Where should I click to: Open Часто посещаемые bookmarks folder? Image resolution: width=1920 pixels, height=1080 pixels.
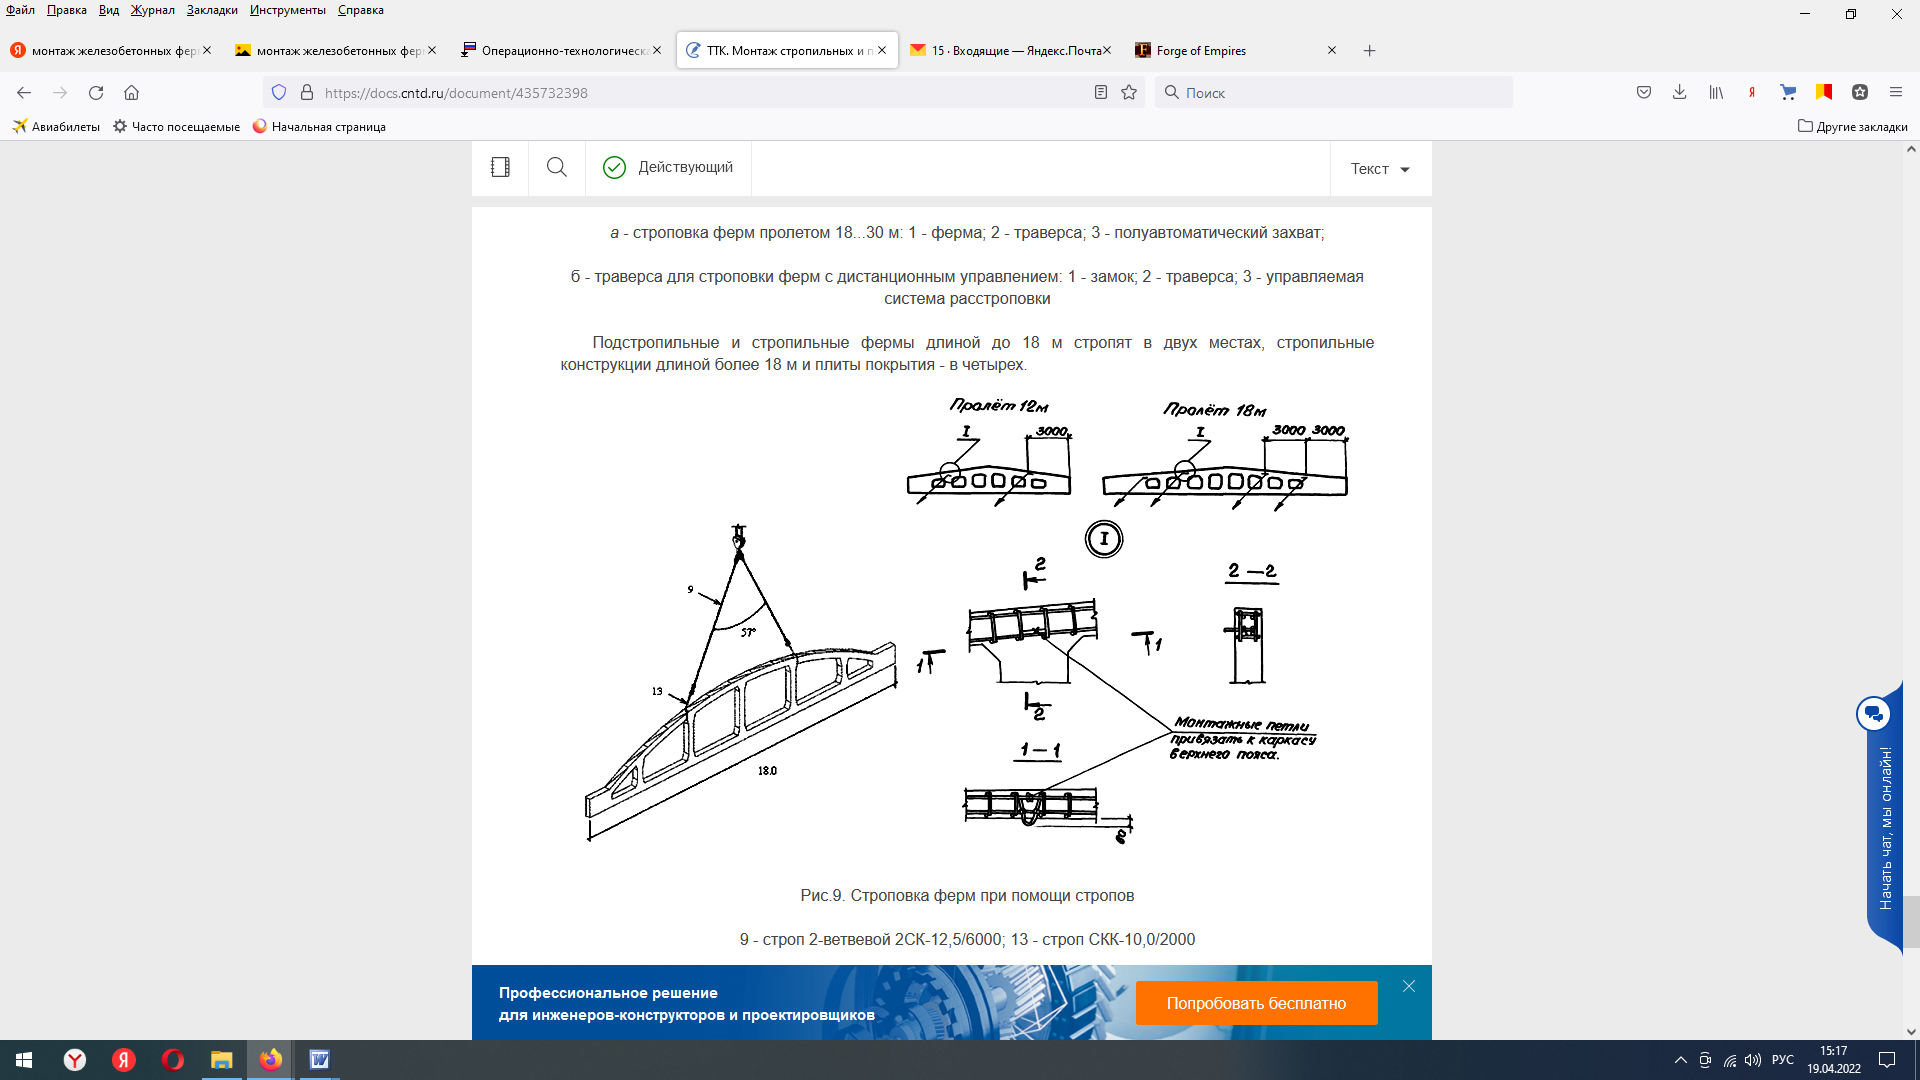tap(176, 127)
